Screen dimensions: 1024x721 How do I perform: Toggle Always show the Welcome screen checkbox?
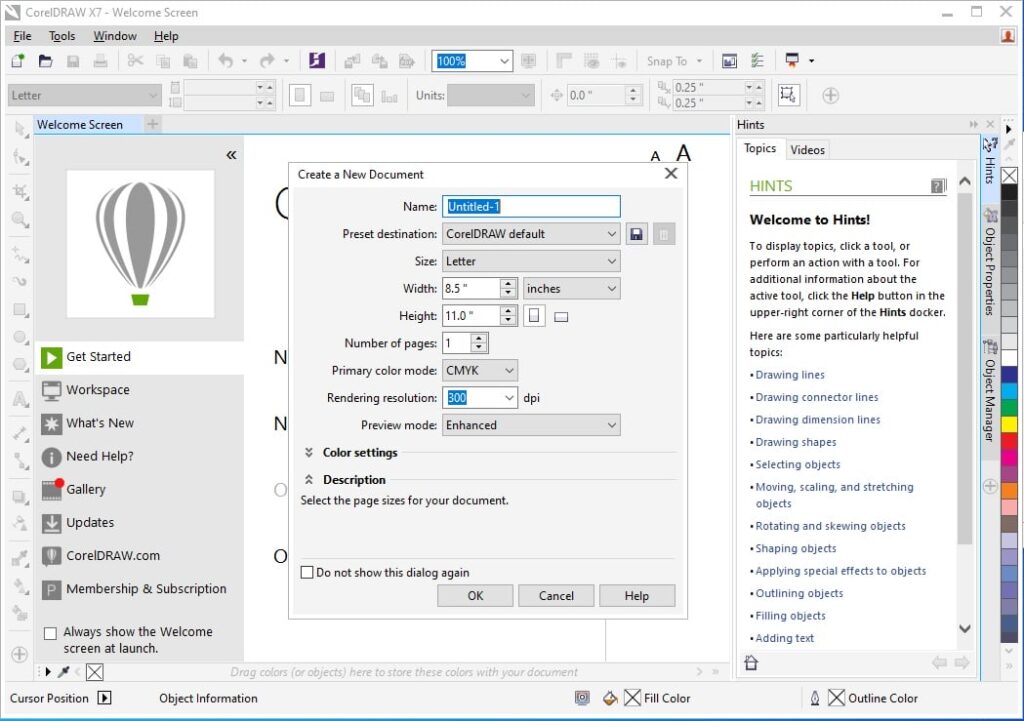(x=50, y=633)
